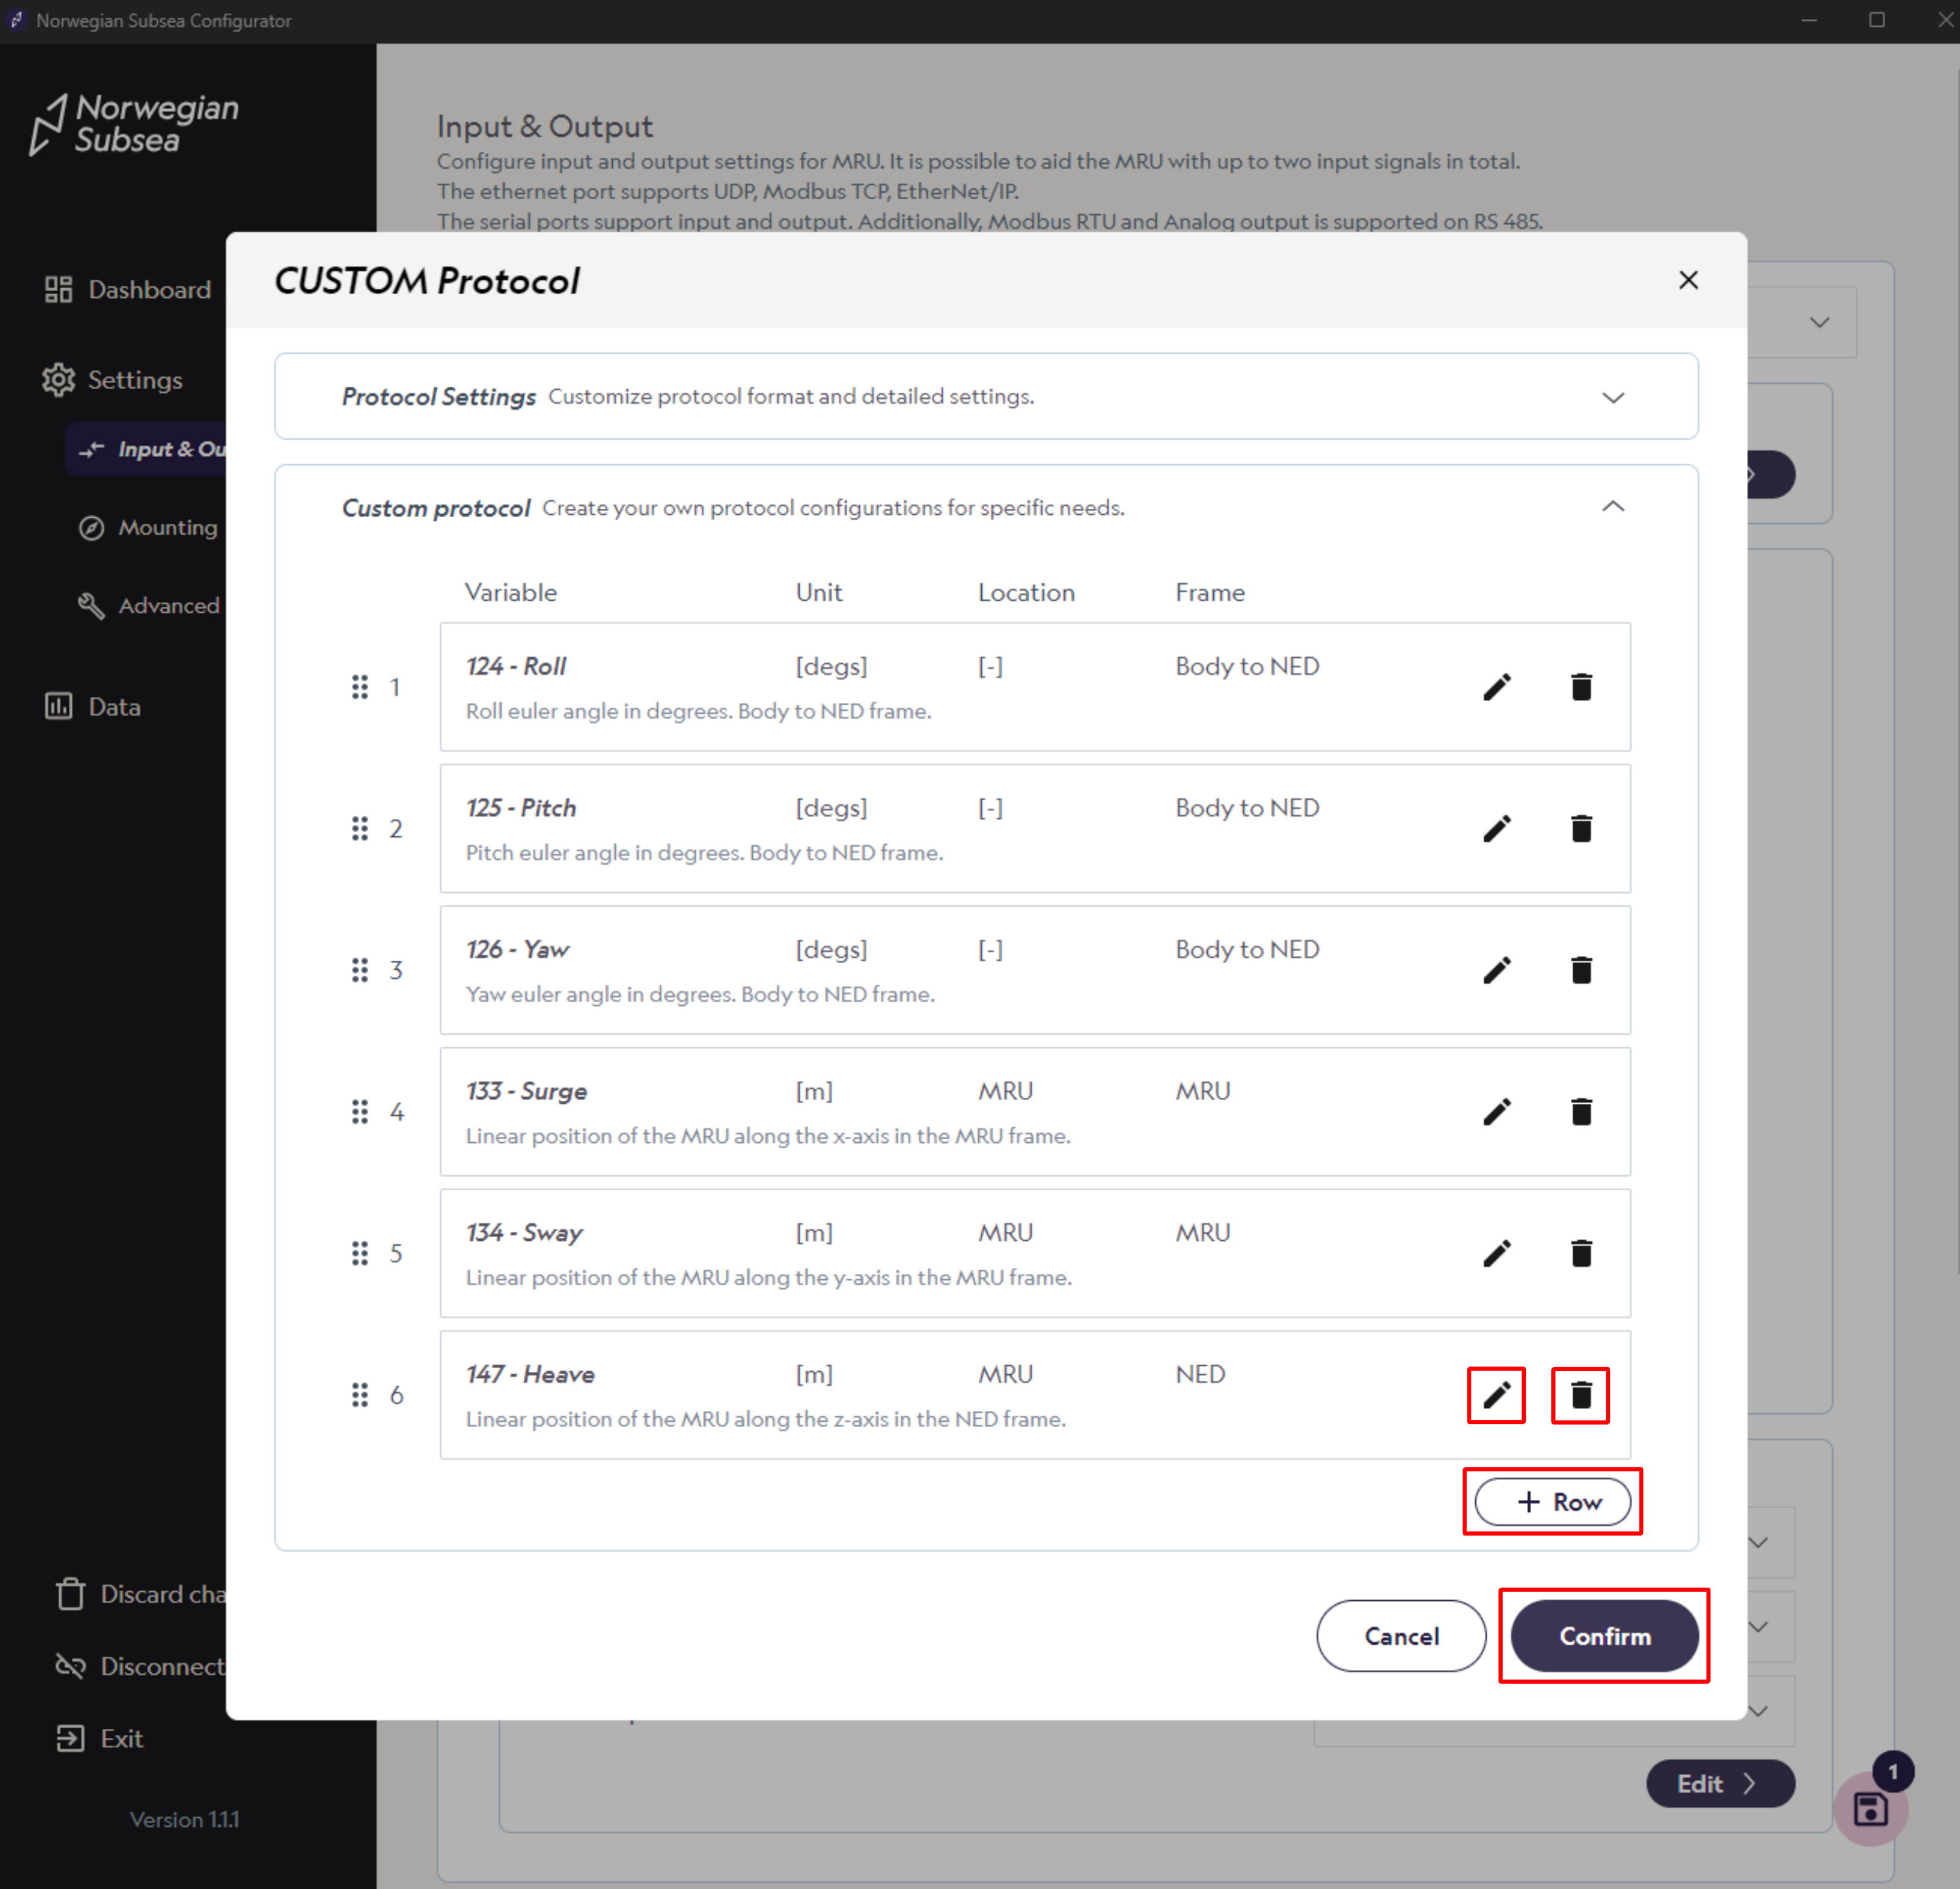Collapse the Custom protocol section
Image resolution: width=1960 pixels, height=1889 pixels.
[x=1612, y=506]
